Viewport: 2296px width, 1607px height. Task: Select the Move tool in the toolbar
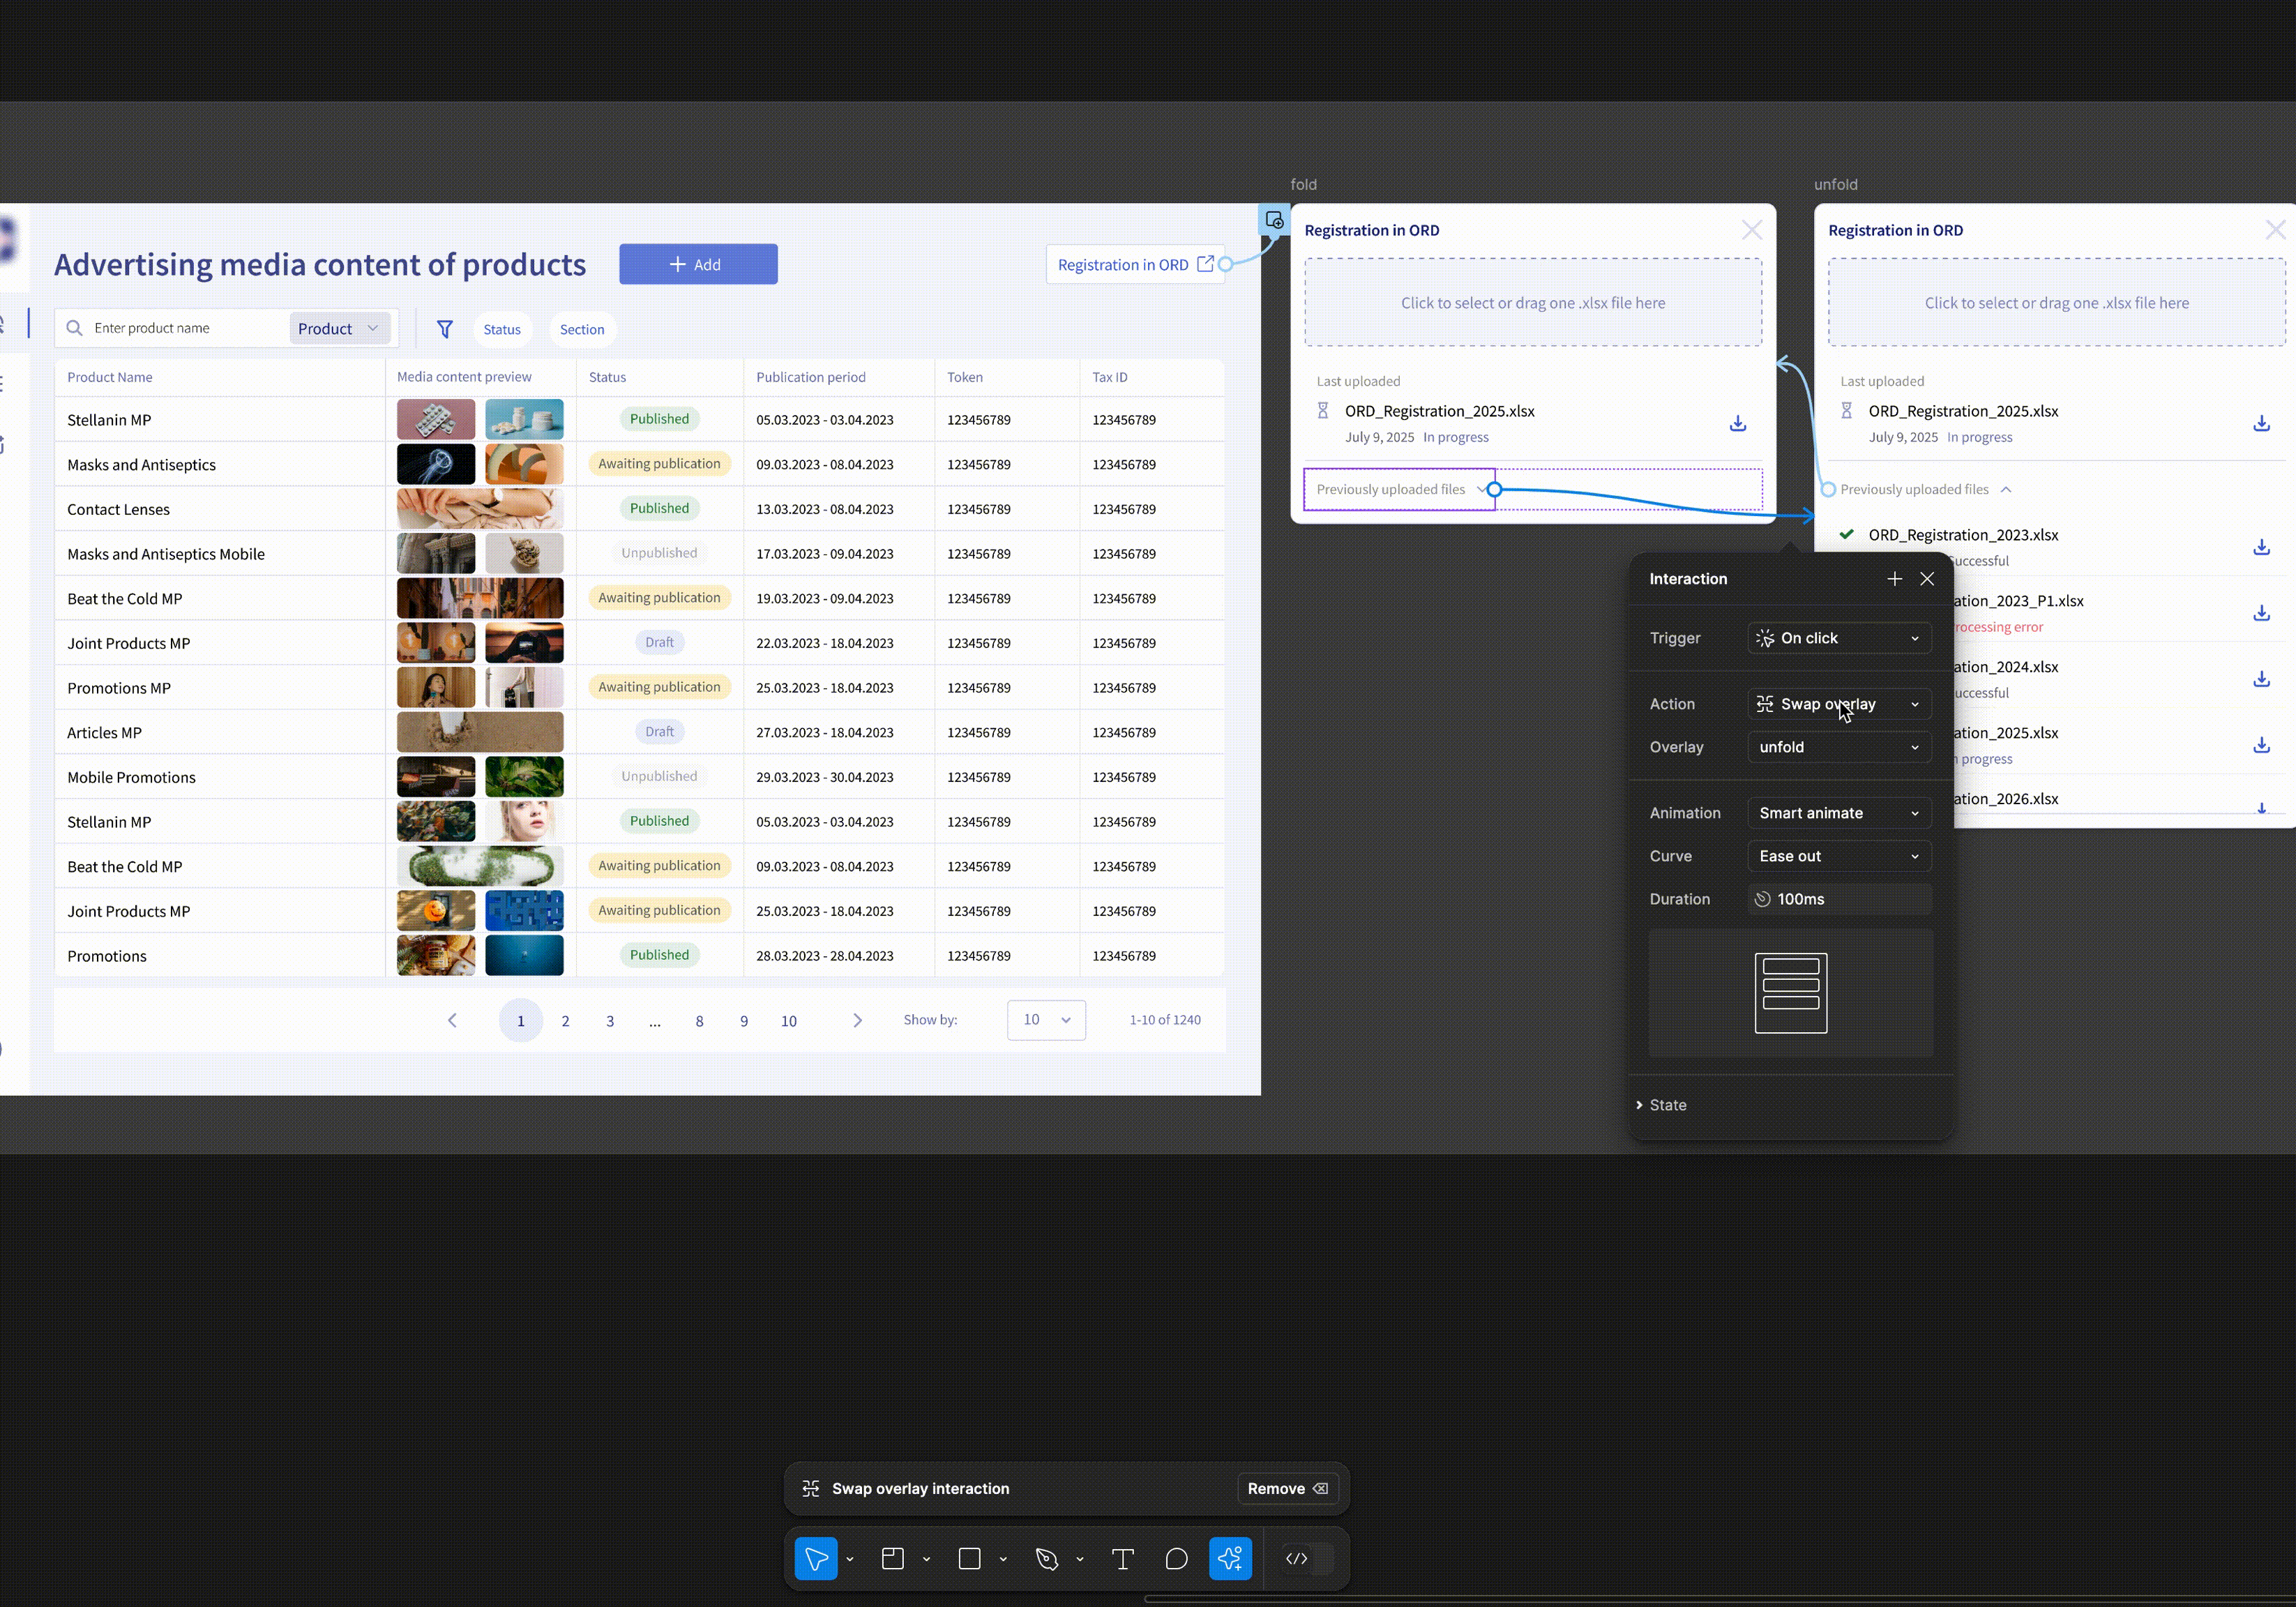point(815,1558)
